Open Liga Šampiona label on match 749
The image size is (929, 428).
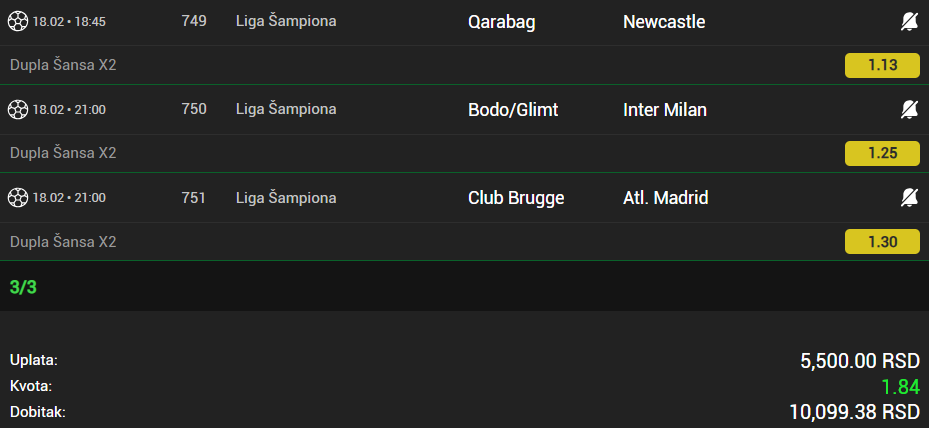pyautogui.click(x=286, y=21)
